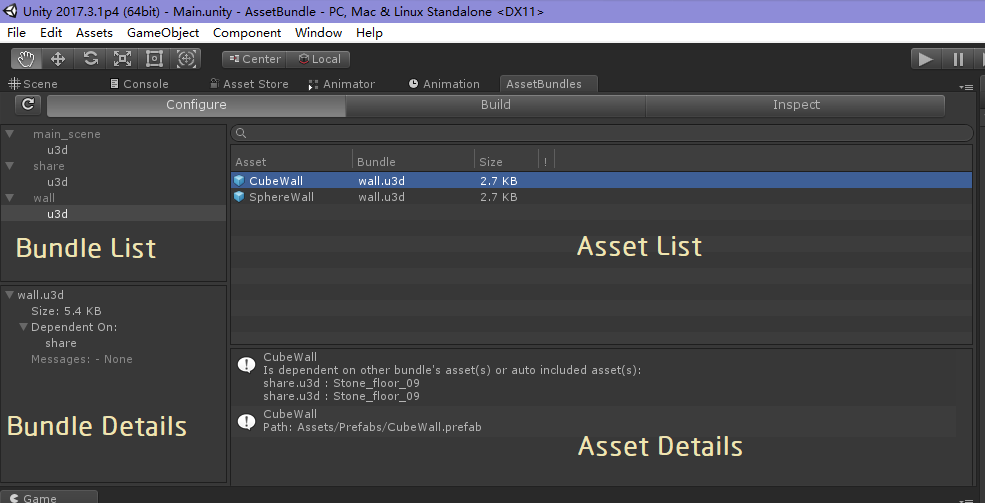Select u3d under share

tap(57, 182)
